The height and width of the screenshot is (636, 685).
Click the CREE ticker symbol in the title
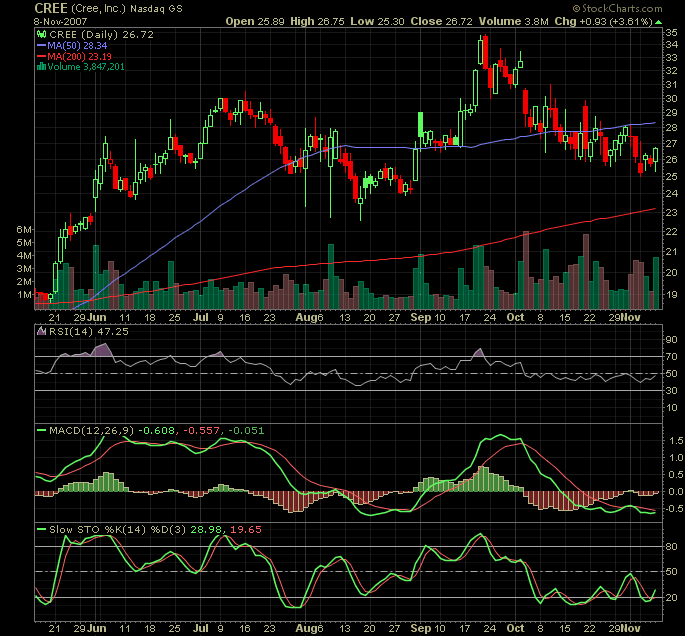click(51, 8)
